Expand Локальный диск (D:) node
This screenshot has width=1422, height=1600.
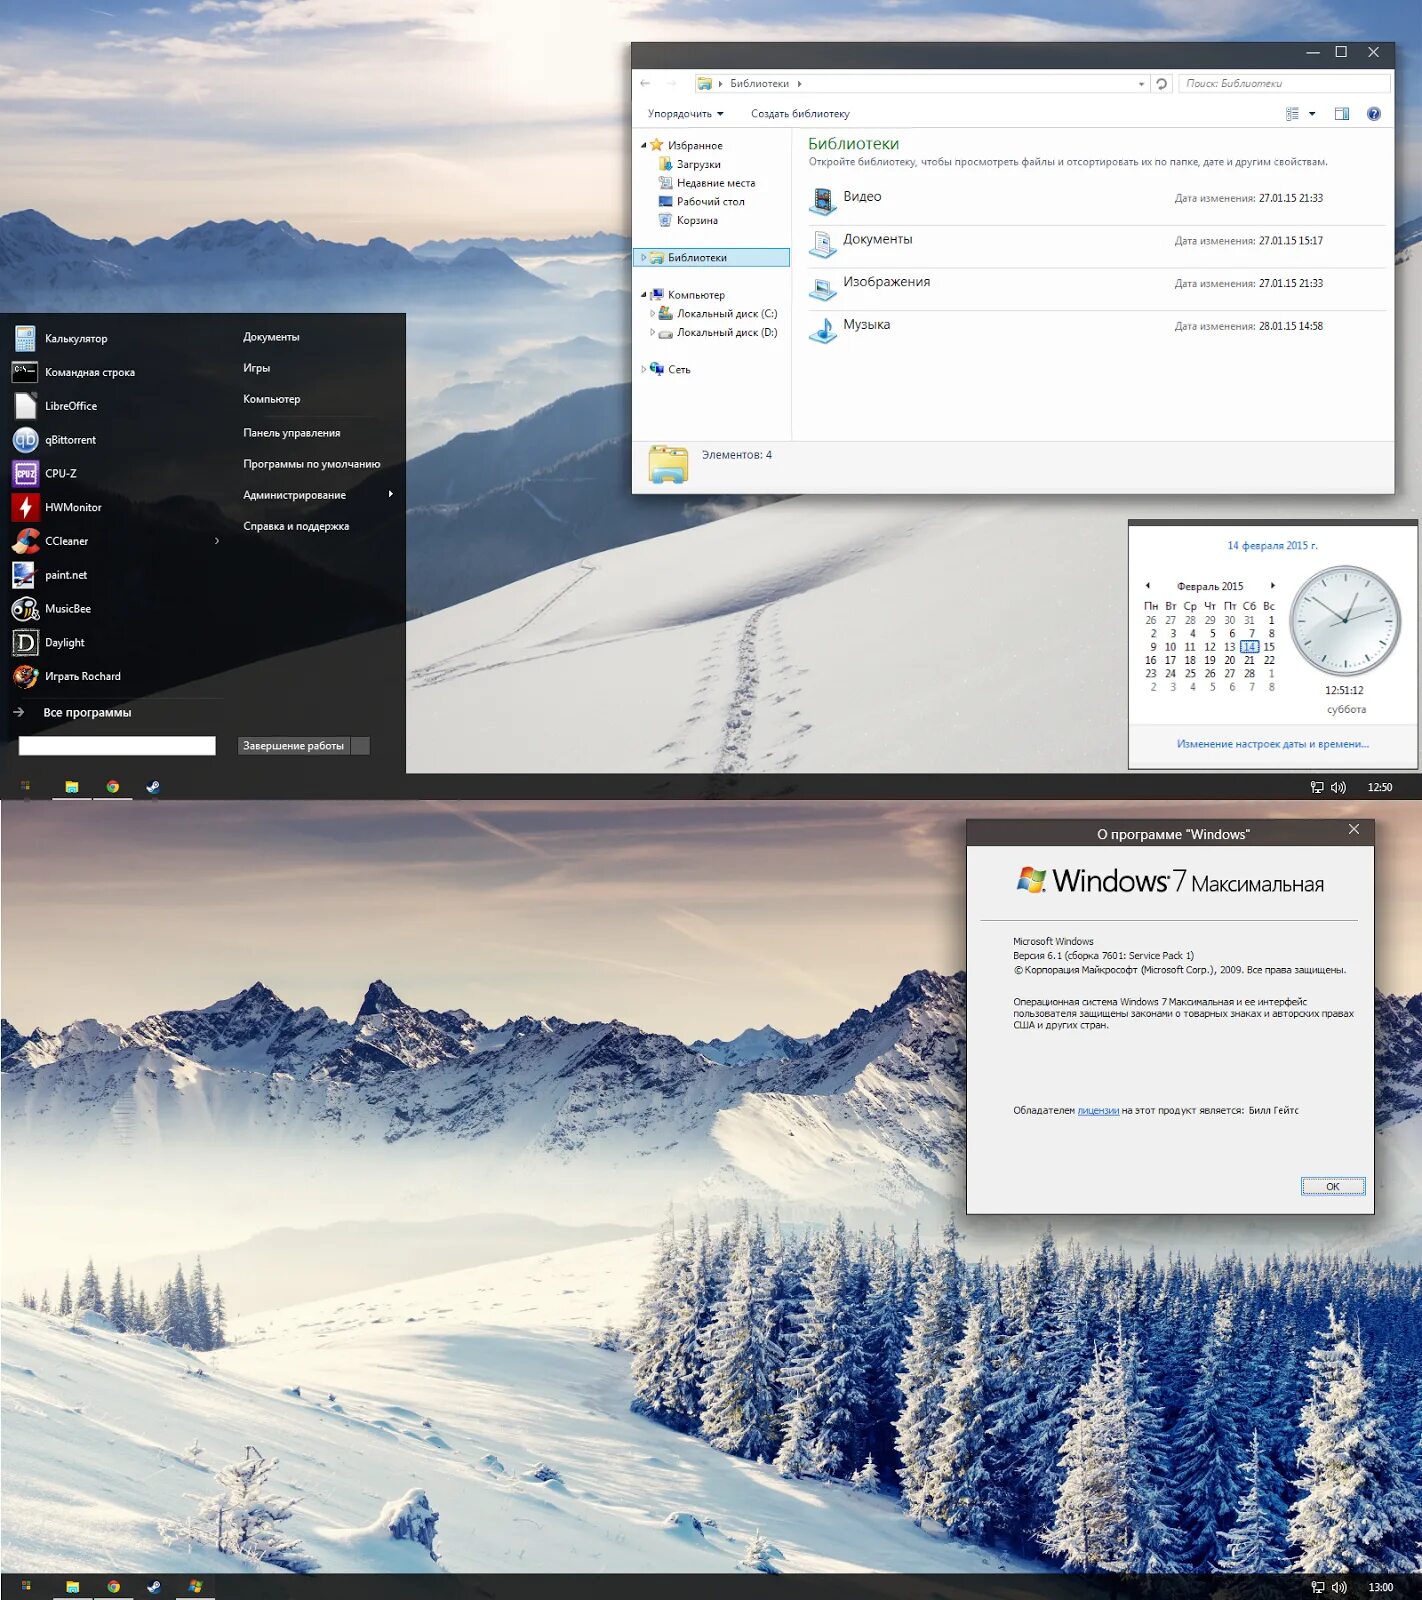[x=652, y=333]
